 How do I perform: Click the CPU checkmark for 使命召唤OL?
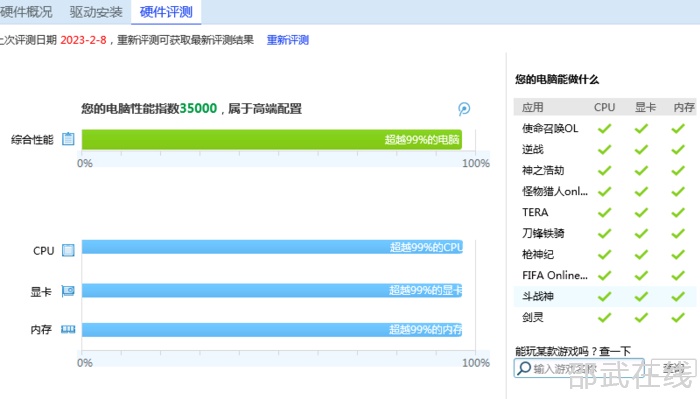click(604, 129)
